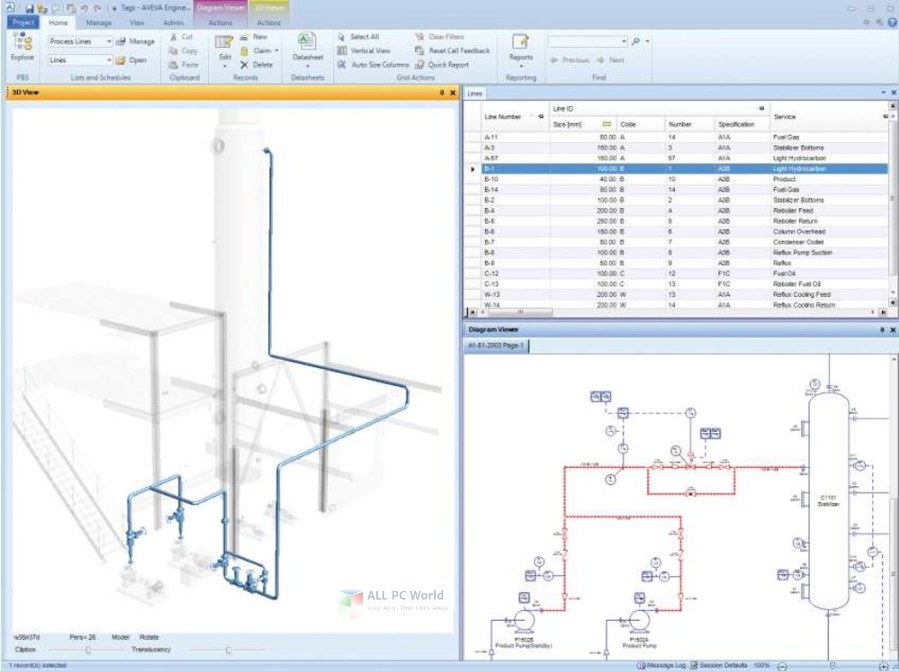Pin the Diagram Viewer panel
The image size is (899, 671).
coord(882,330)
